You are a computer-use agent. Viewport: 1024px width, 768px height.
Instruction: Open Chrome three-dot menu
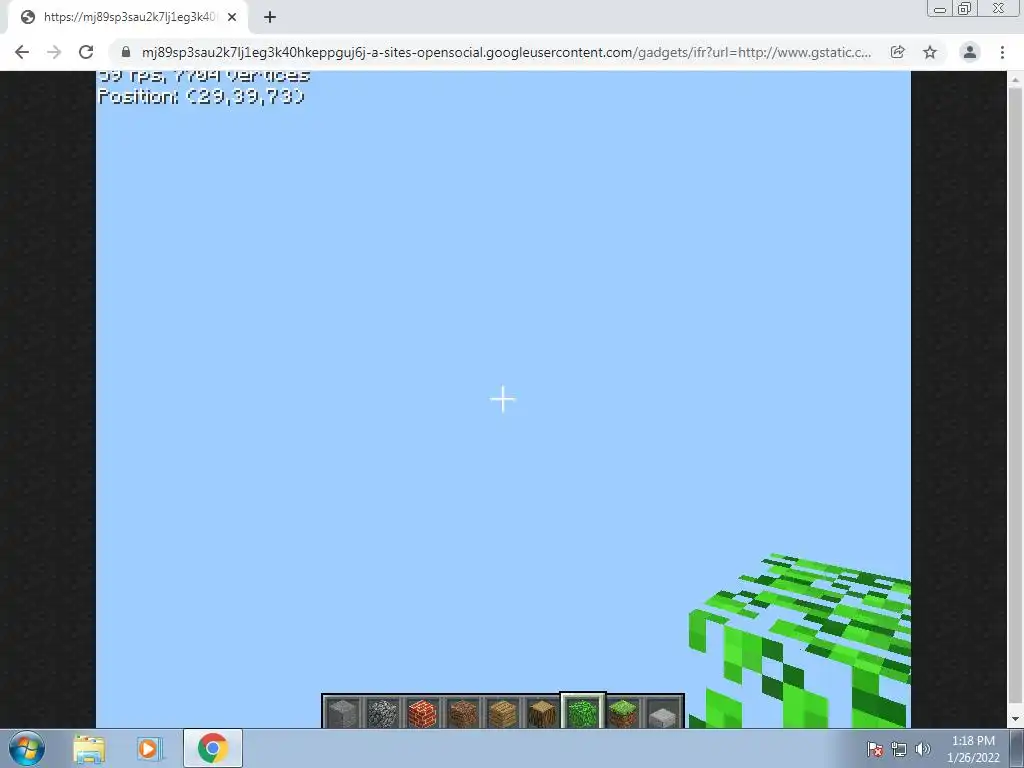coord(1002,52)
